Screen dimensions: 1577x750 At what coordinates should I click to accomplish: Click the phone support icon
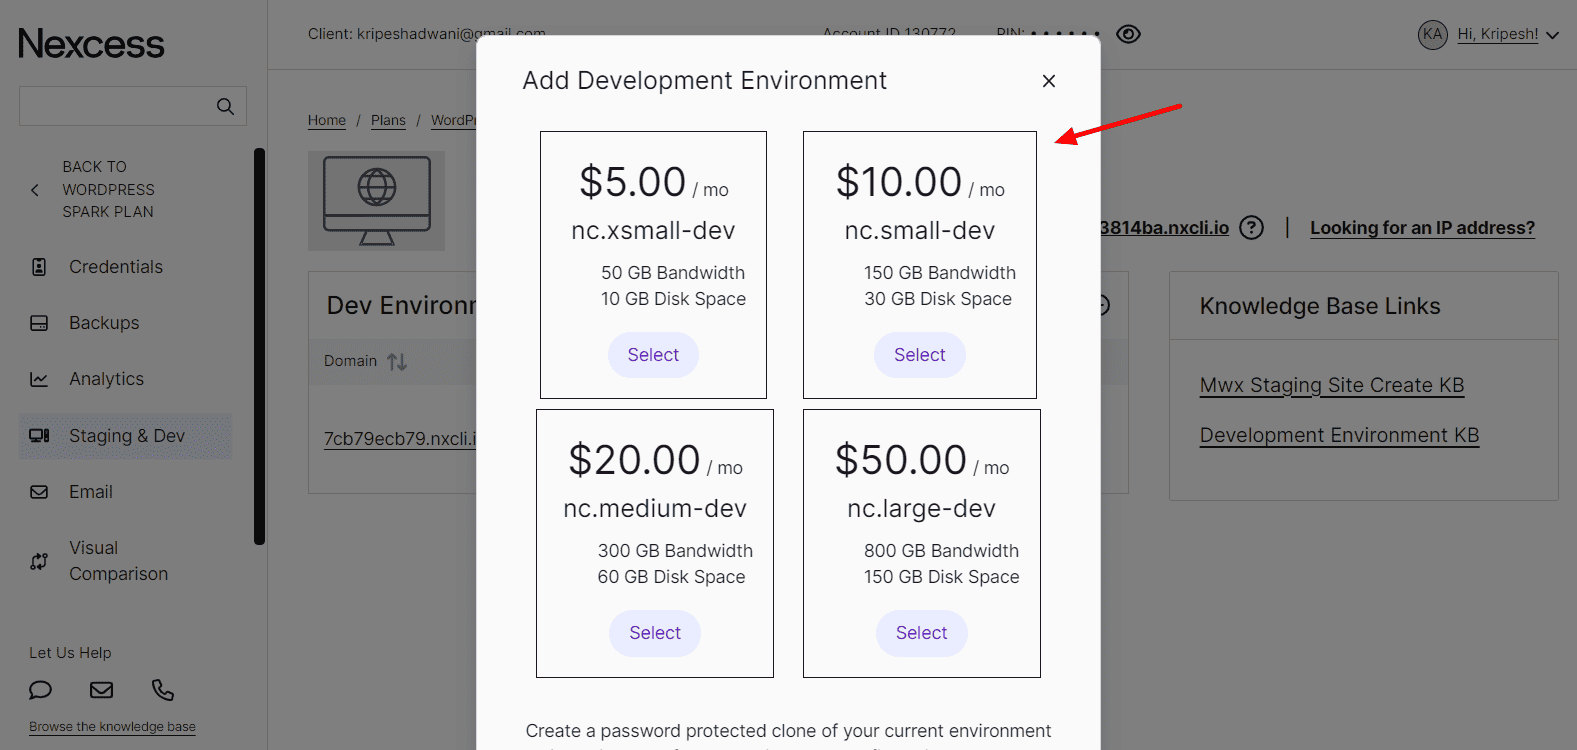[163, 690]
